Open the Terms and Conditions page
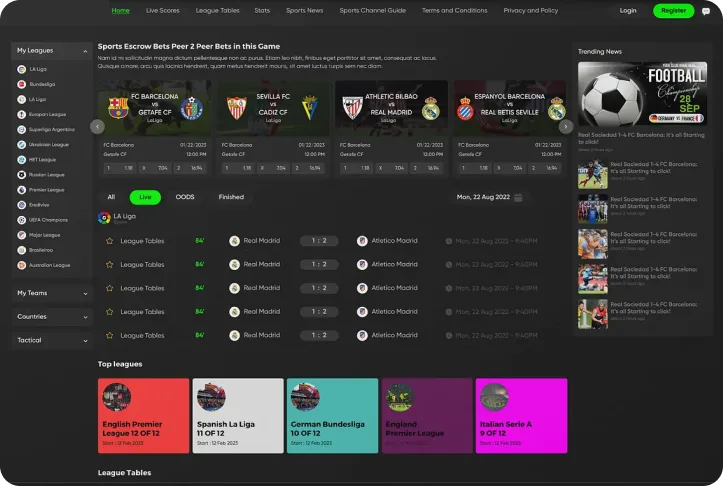 (455, 11)
